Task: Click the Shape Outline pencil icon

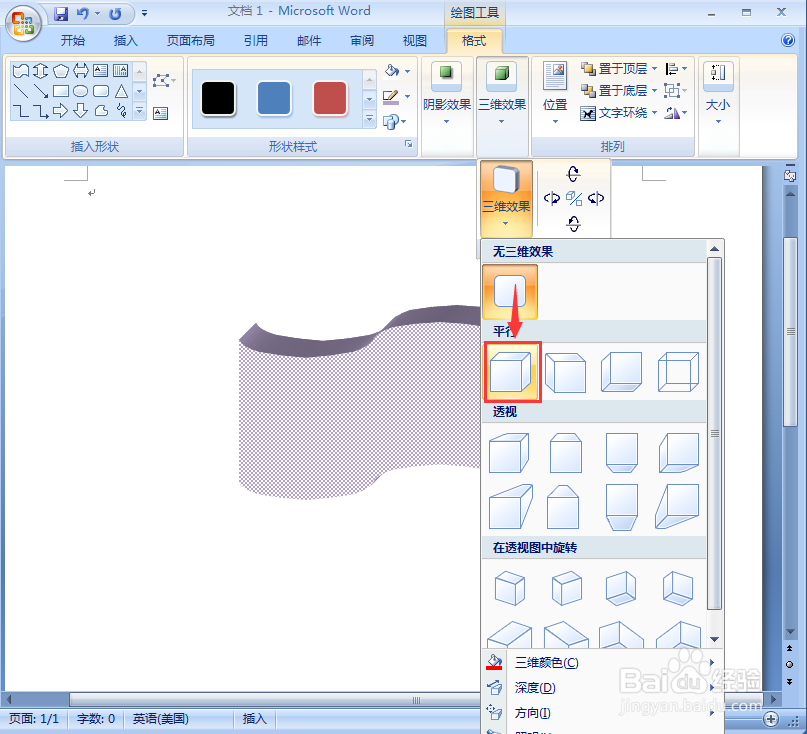Action: (x=391, y=96)
